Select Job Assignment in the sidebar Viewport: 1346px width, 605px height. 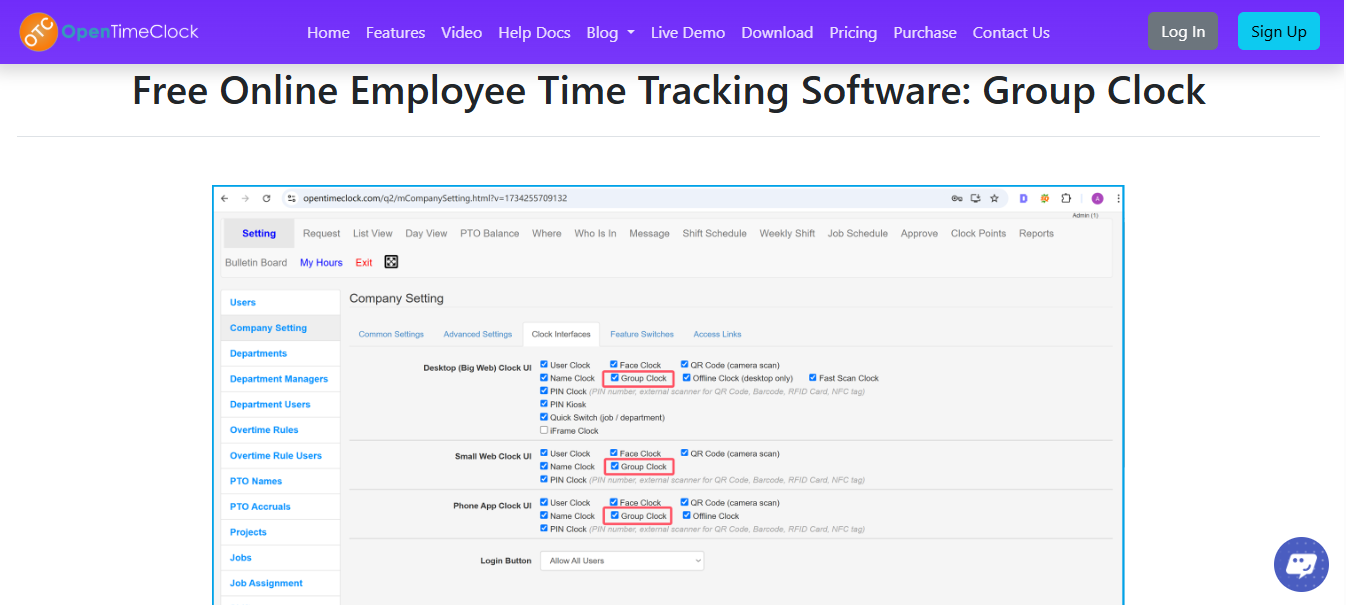pyautogui.click(x=280, y=583)
